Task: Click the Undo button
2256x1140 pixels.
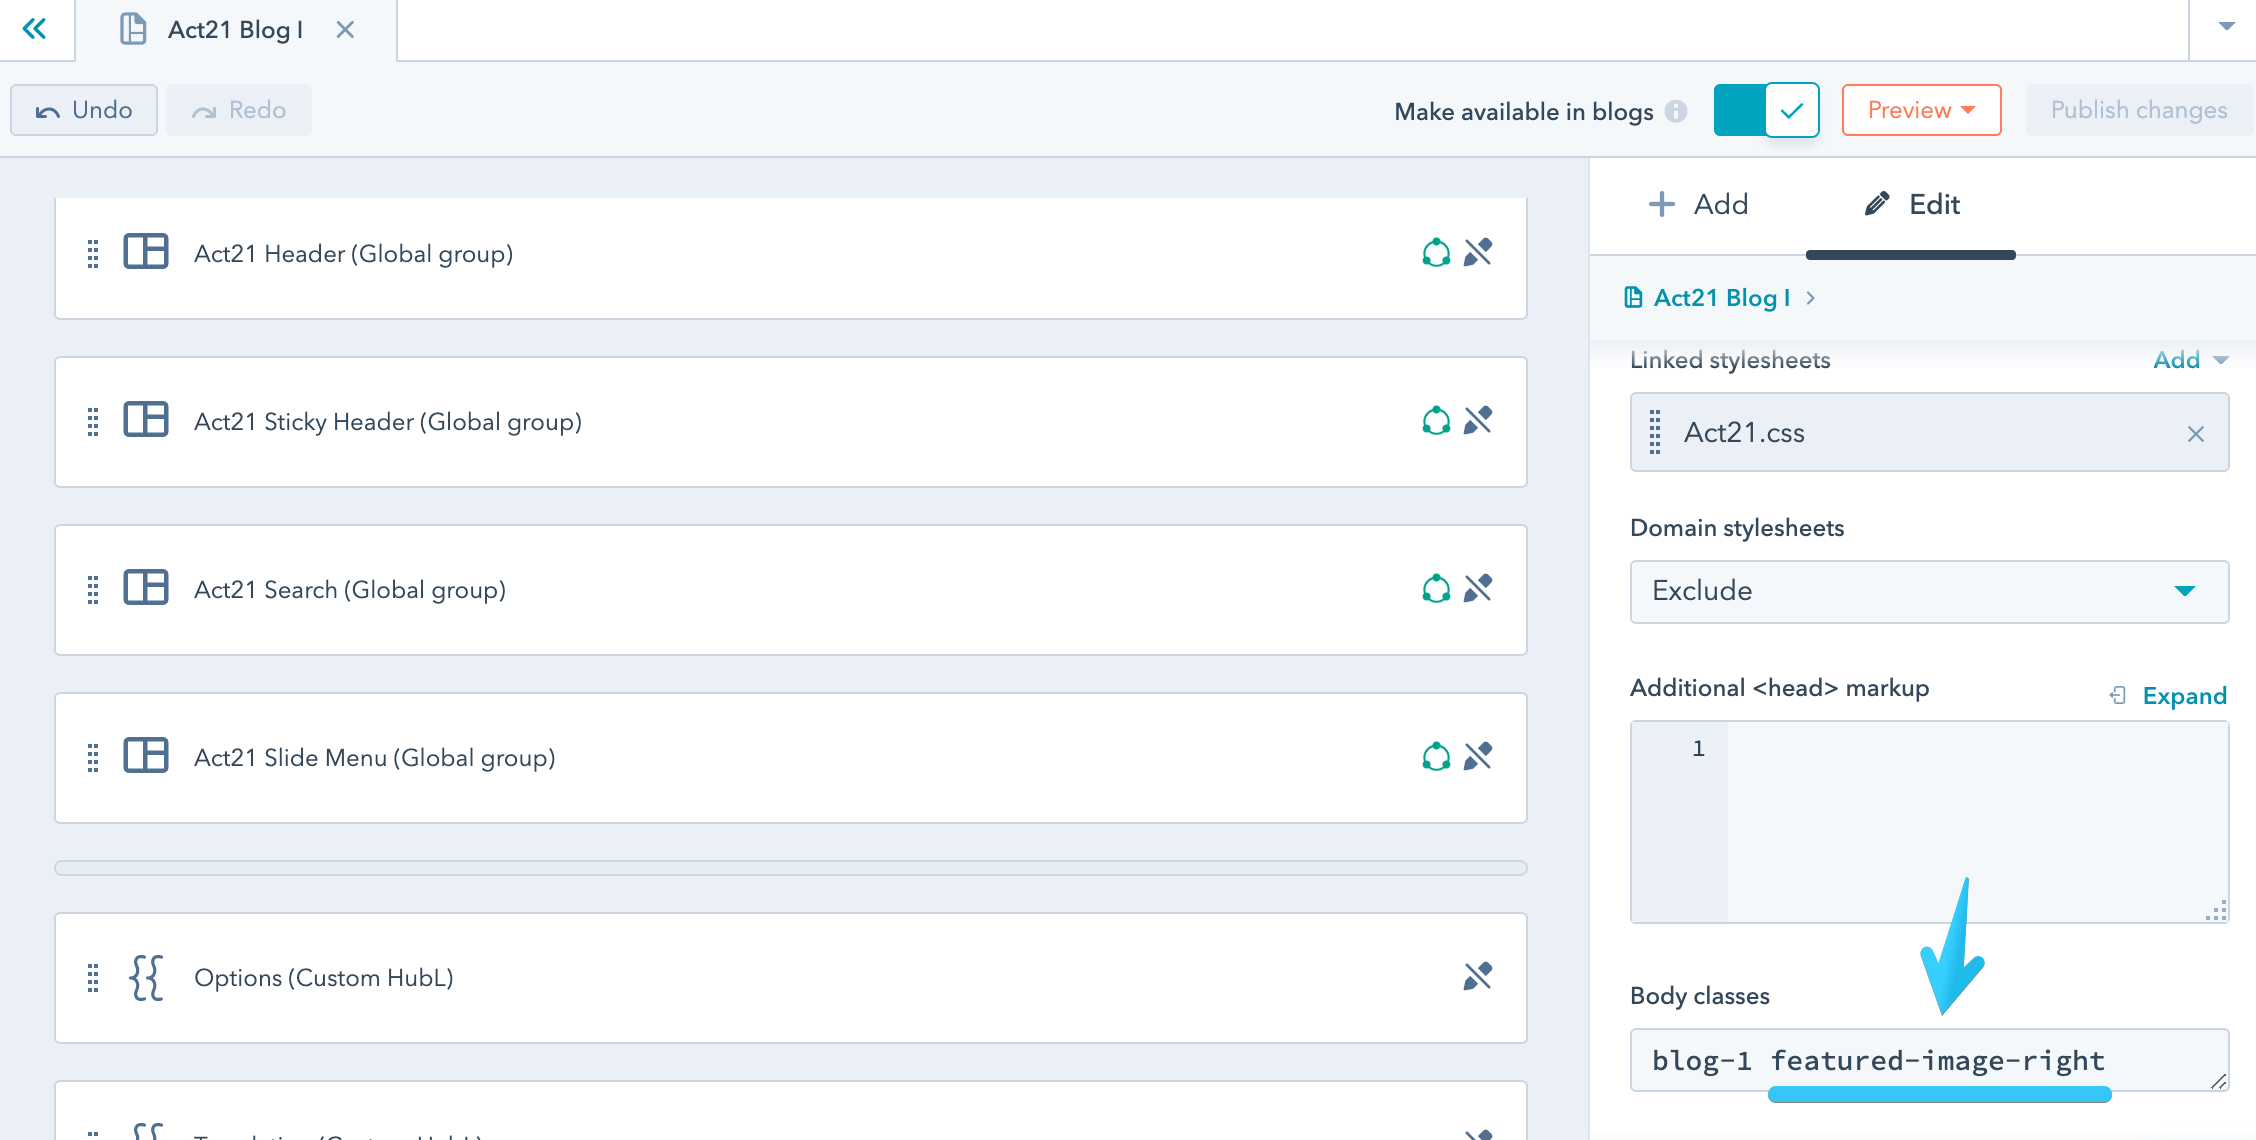Action: [84, 110]
